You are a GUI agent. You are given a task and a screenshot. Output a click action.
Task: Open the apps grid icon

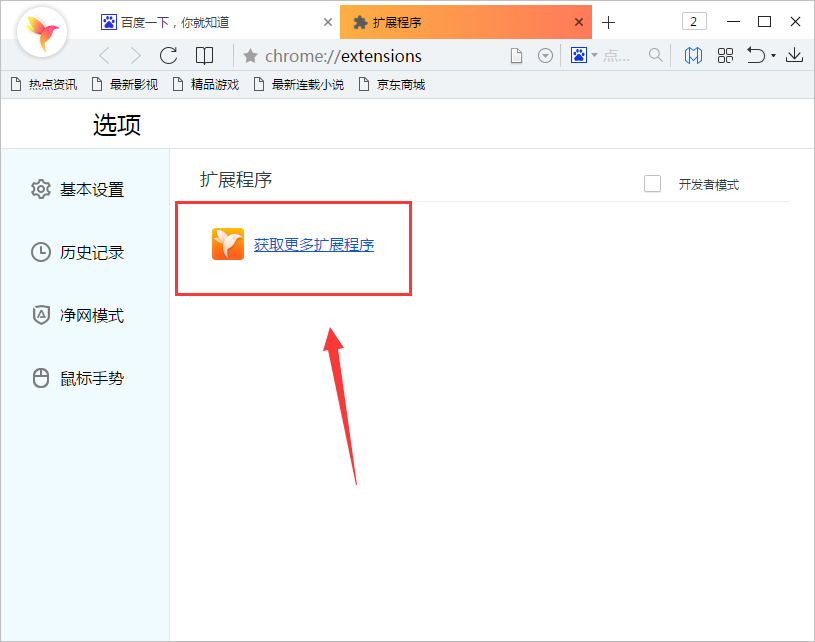[x=725, y=55]
